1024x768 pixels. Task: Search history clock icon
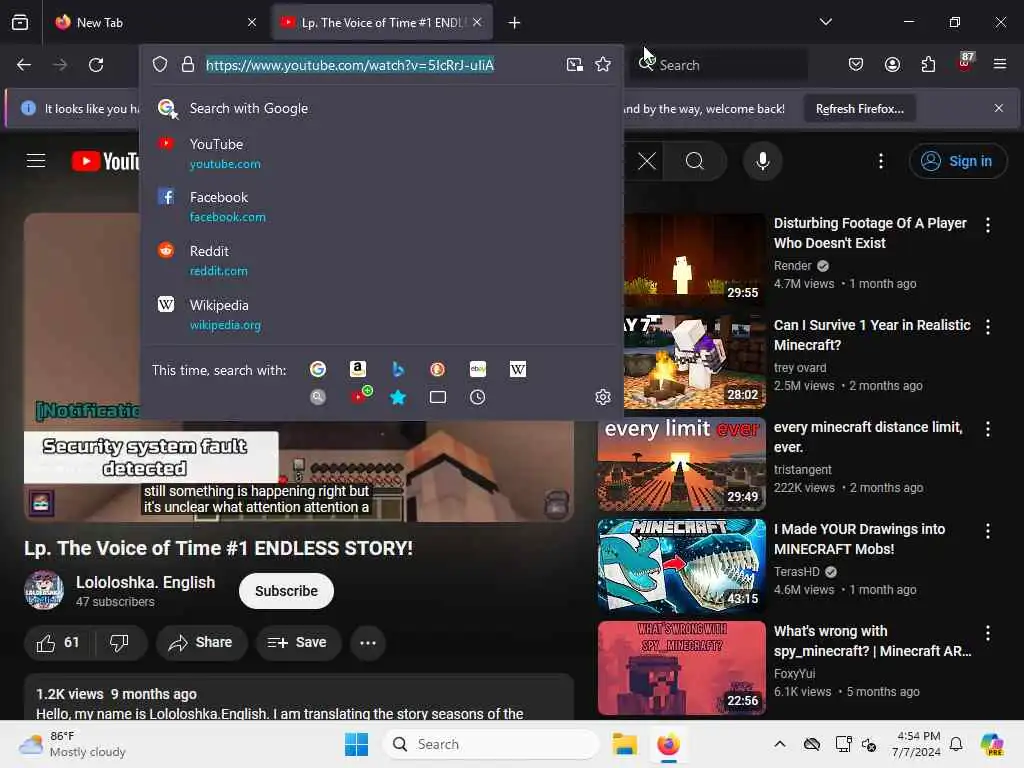point(477,397)
